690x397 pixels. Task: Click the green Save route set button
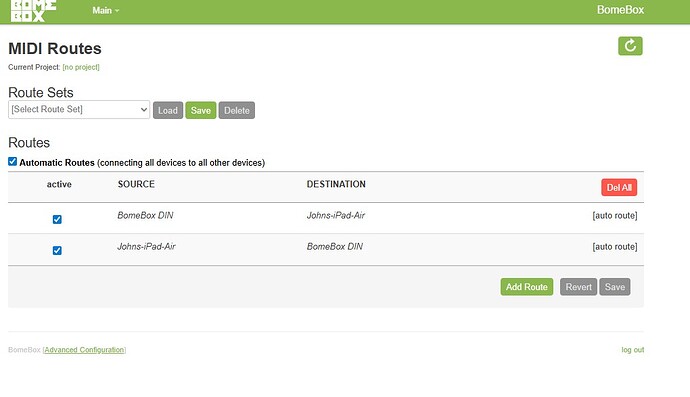point(201,110)
